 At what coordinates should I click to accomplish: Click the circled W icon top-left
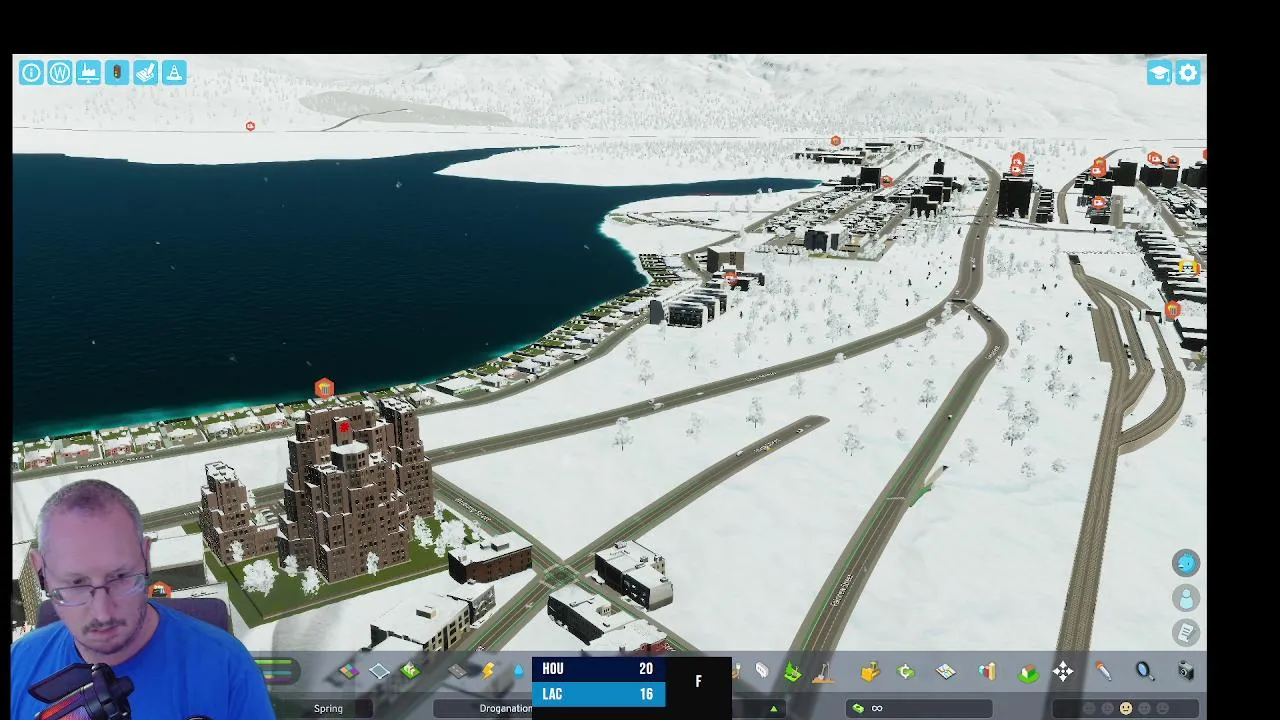(60, 72)
